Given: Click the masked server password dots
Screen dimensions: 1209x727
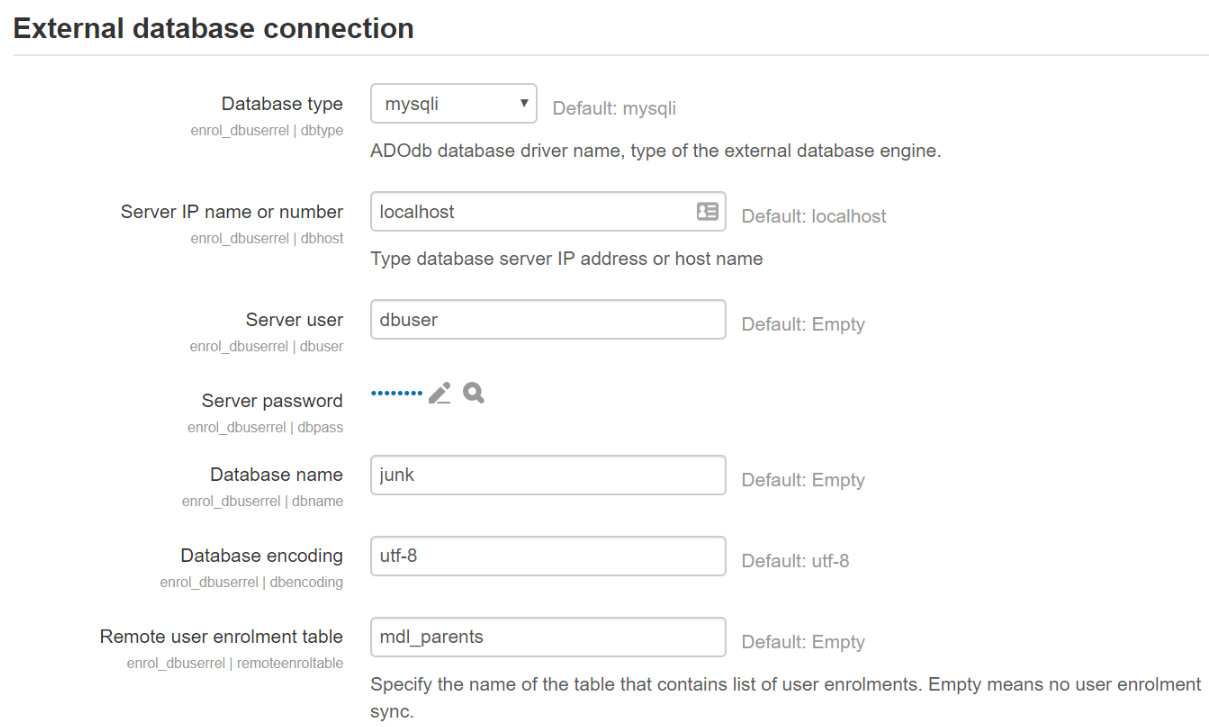Looking at the screenshot, I should (397, 394).
